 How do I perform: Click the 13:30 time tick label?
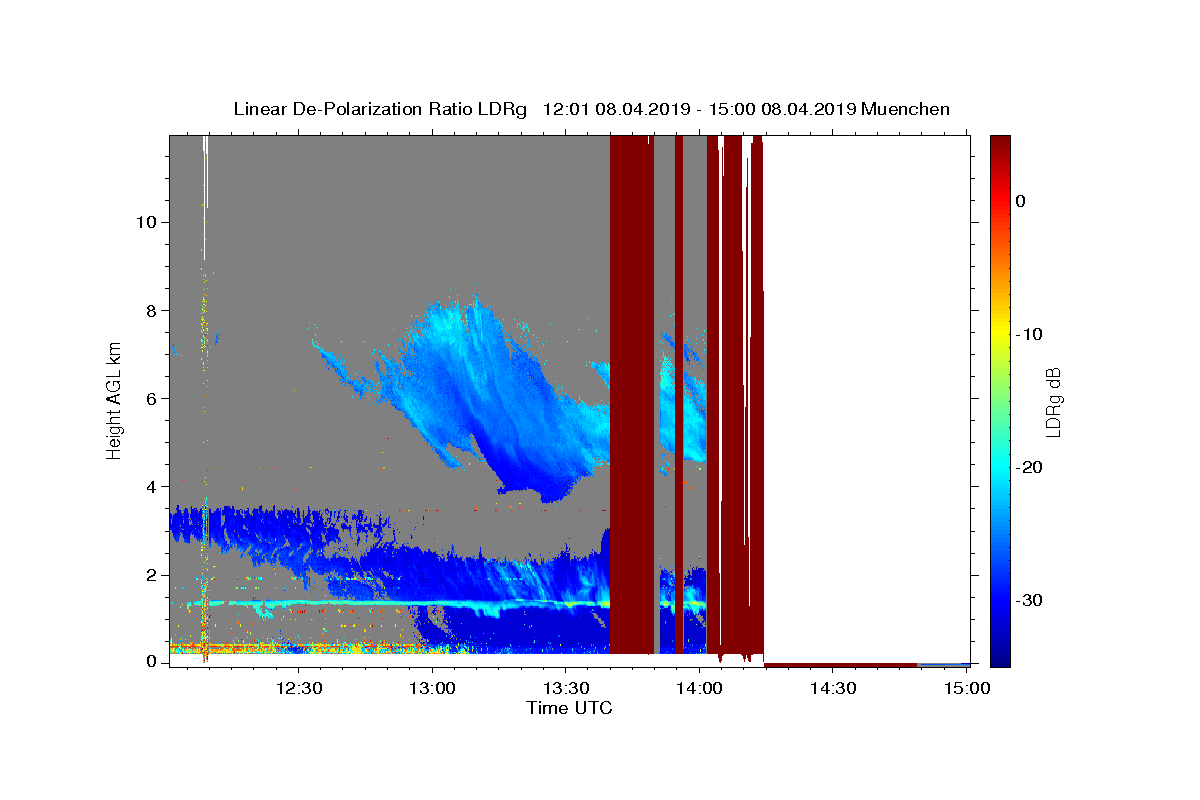[566, 688]
